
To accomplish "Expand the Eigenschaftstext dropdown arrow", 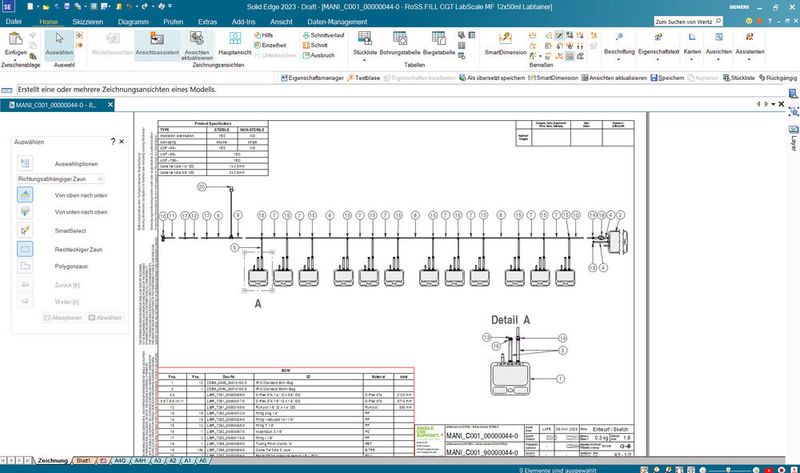I will coord(658,59).
